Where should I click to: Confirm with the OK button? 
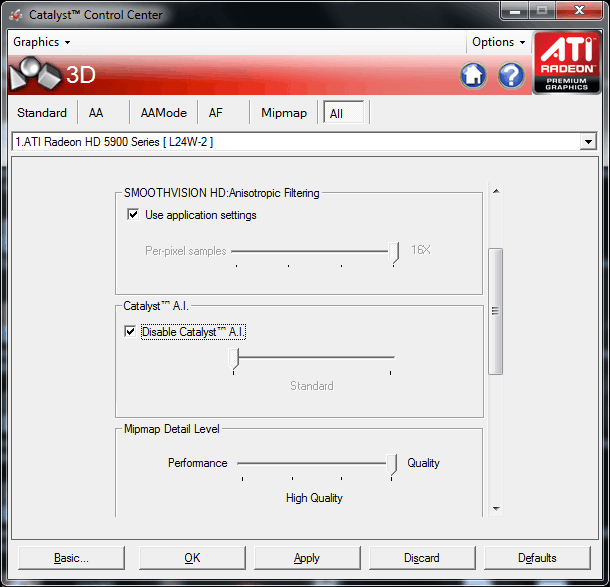coord(192,558)
